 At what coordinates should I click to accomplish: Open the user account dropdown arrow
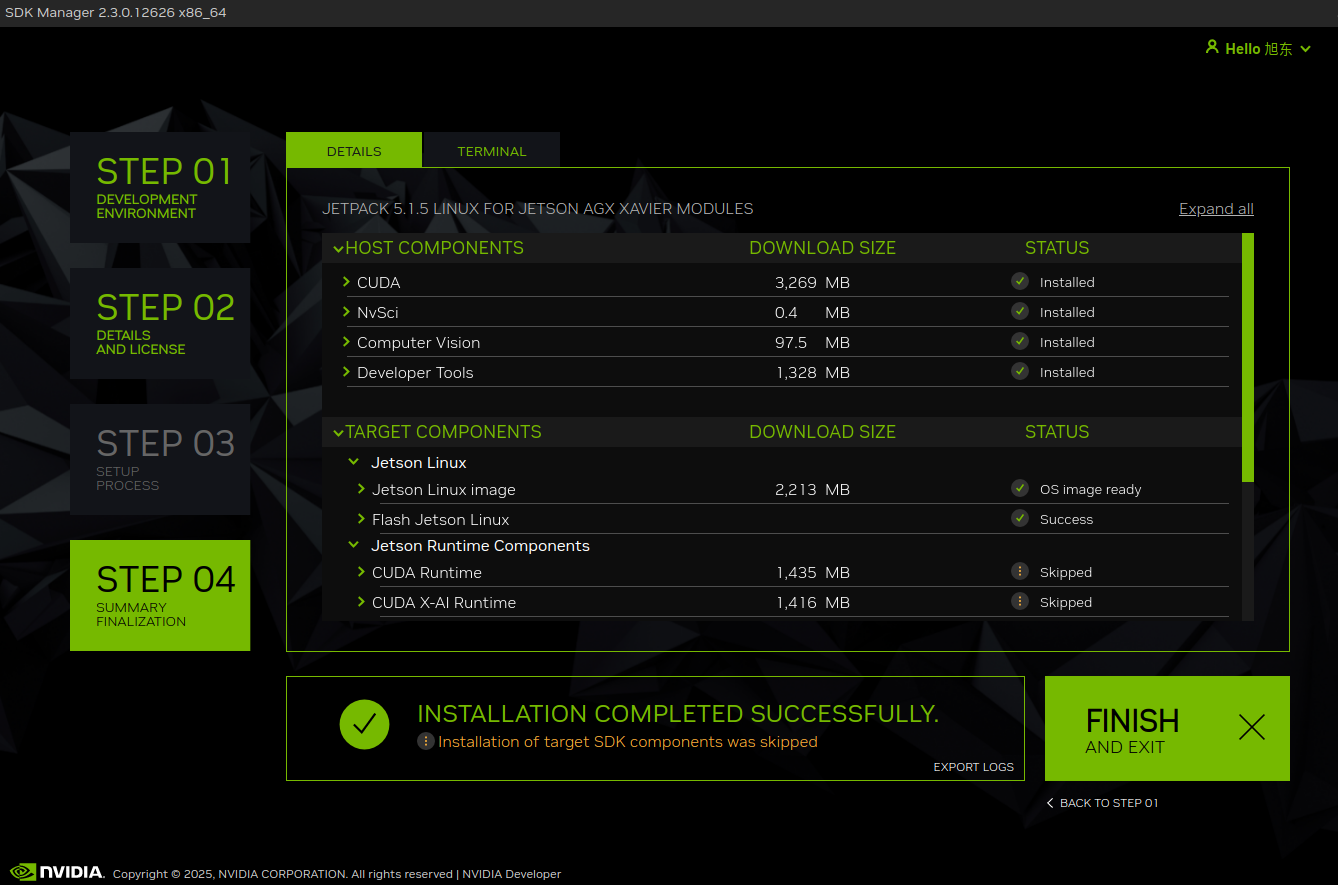1305,49
